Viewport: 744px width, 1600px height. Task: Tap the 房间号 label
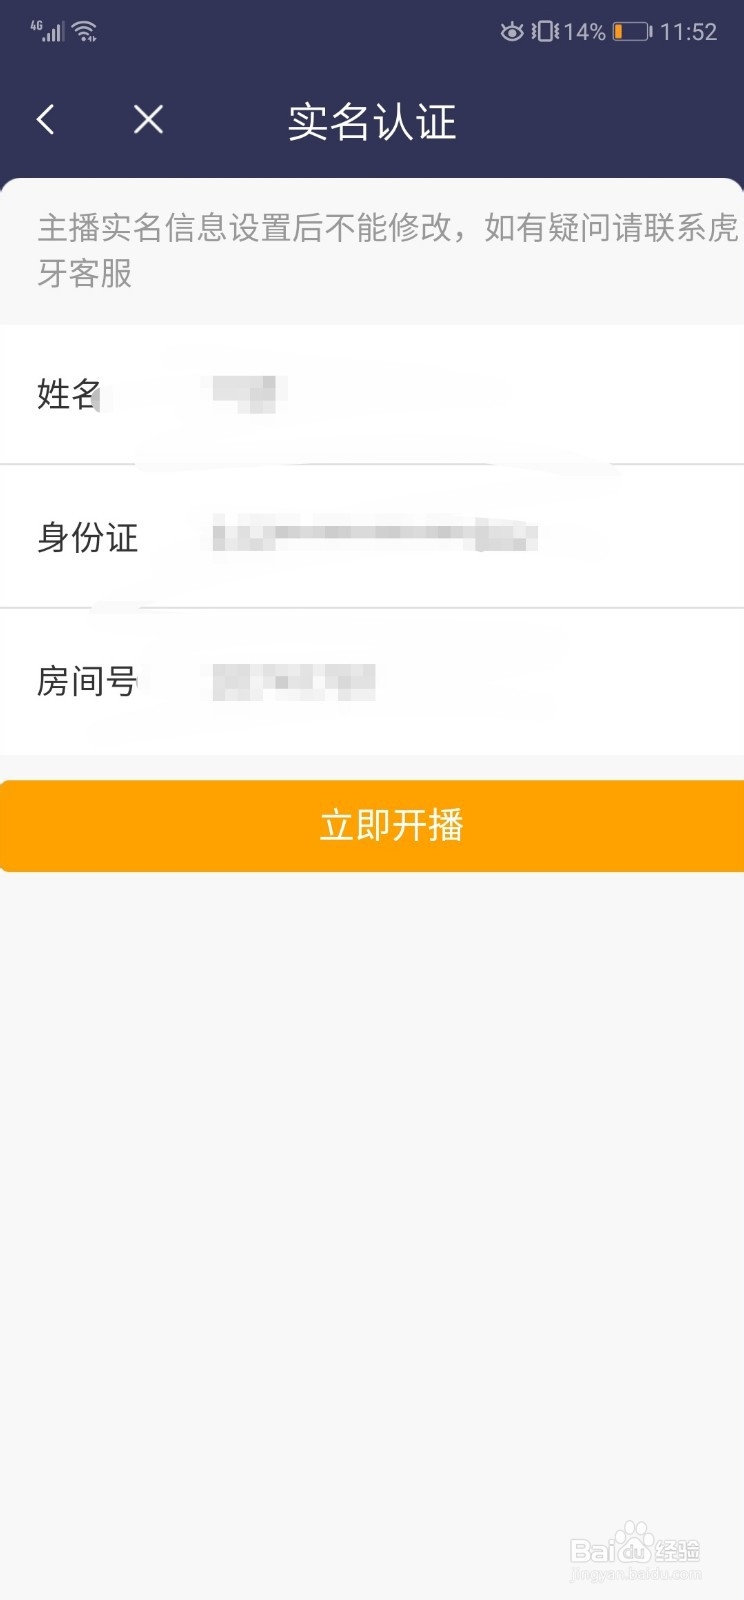[88, 681]
